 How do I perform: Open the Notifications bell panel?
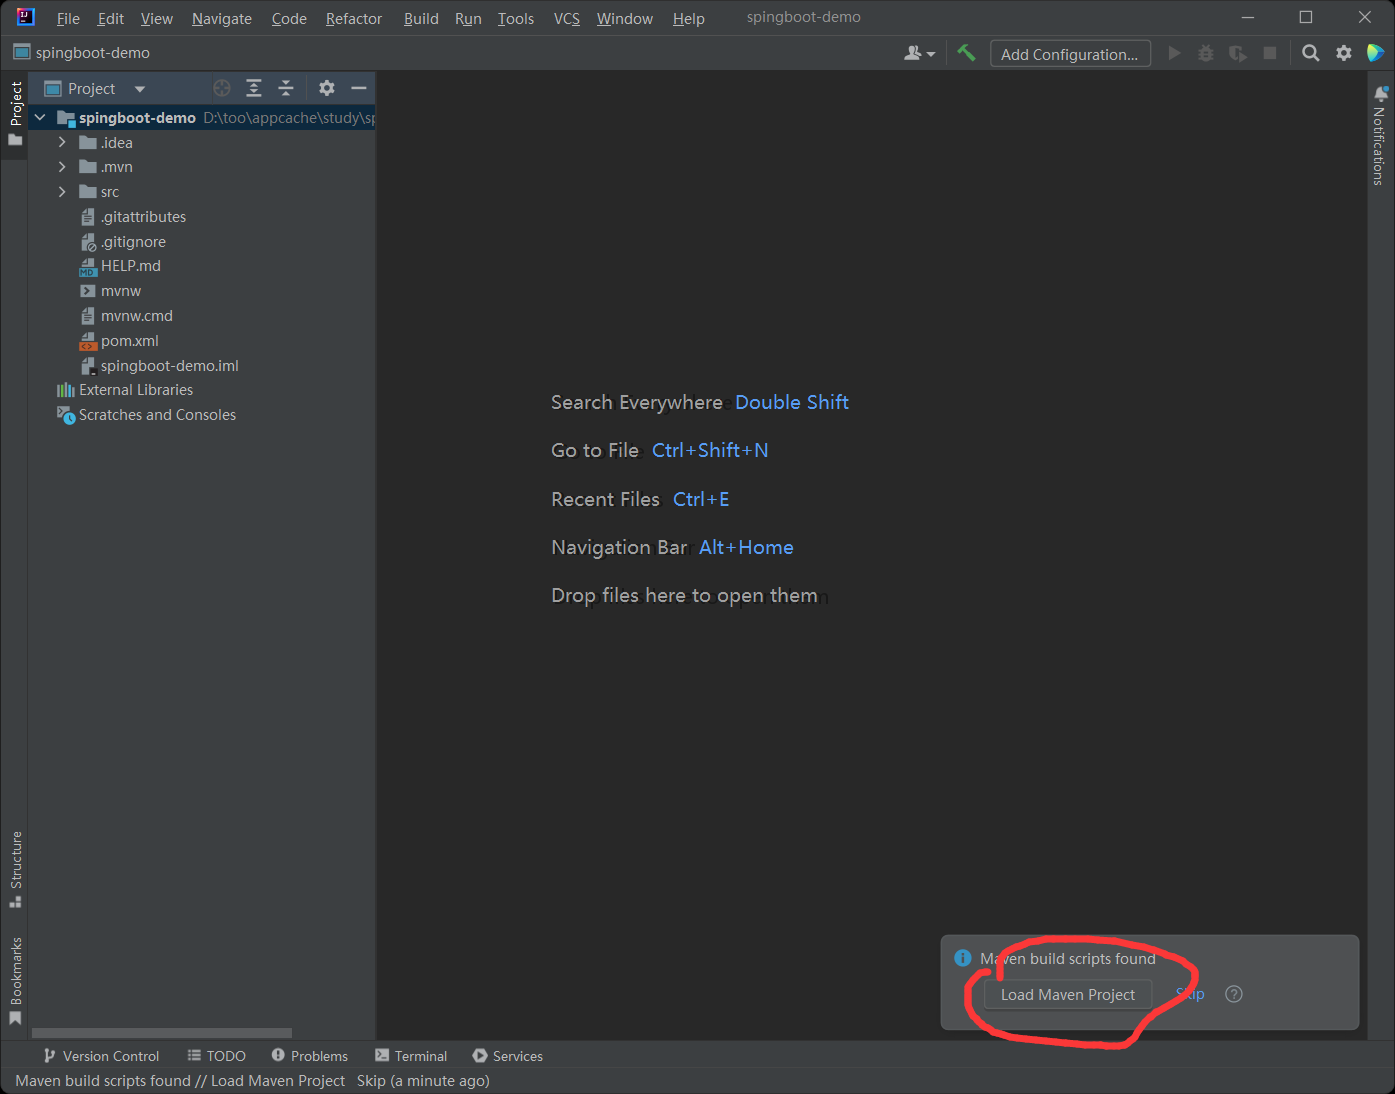[1380, 136]
